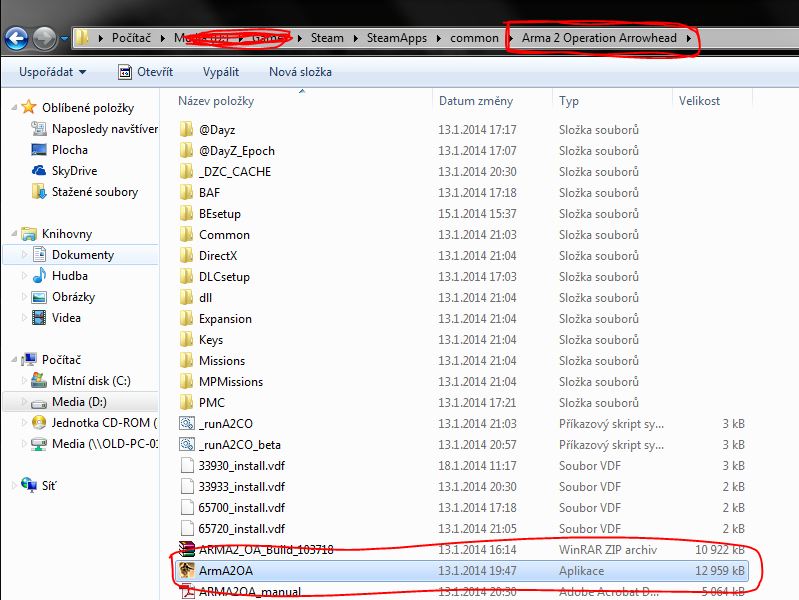The image size is (799, 600).
Task: Select the 65700_install.vdf file
Action: (x=461, y=507)
